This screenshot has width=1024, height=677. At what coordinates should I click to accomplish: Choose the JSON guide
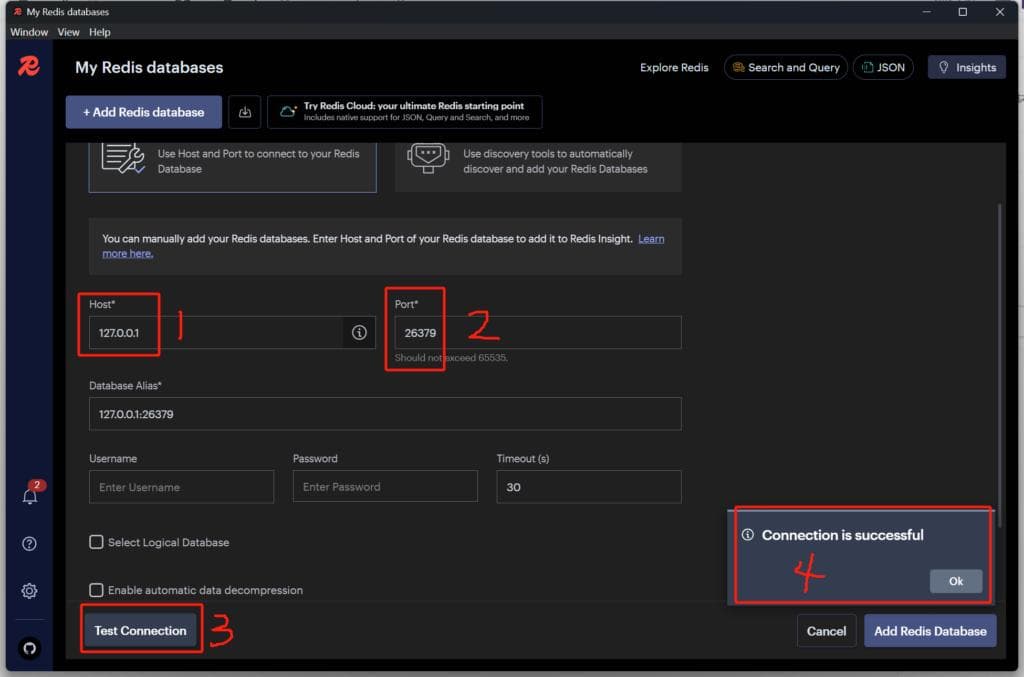point(883,67)
